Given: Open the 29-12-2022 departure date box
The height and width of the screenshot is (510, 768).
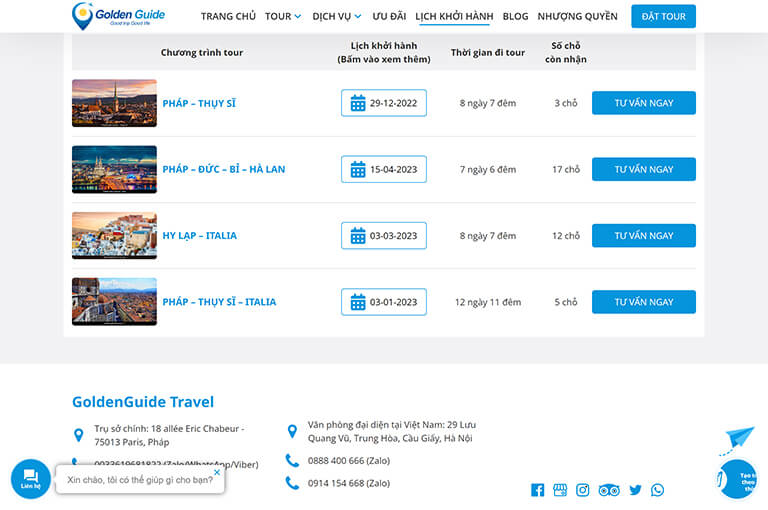Looking at the screenshot, I should point(384,103).
